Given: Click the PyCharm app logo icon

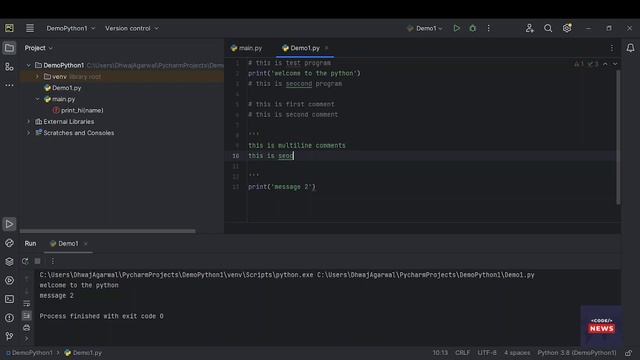Looking at the screenshot, I should click(x=9, y=28).
